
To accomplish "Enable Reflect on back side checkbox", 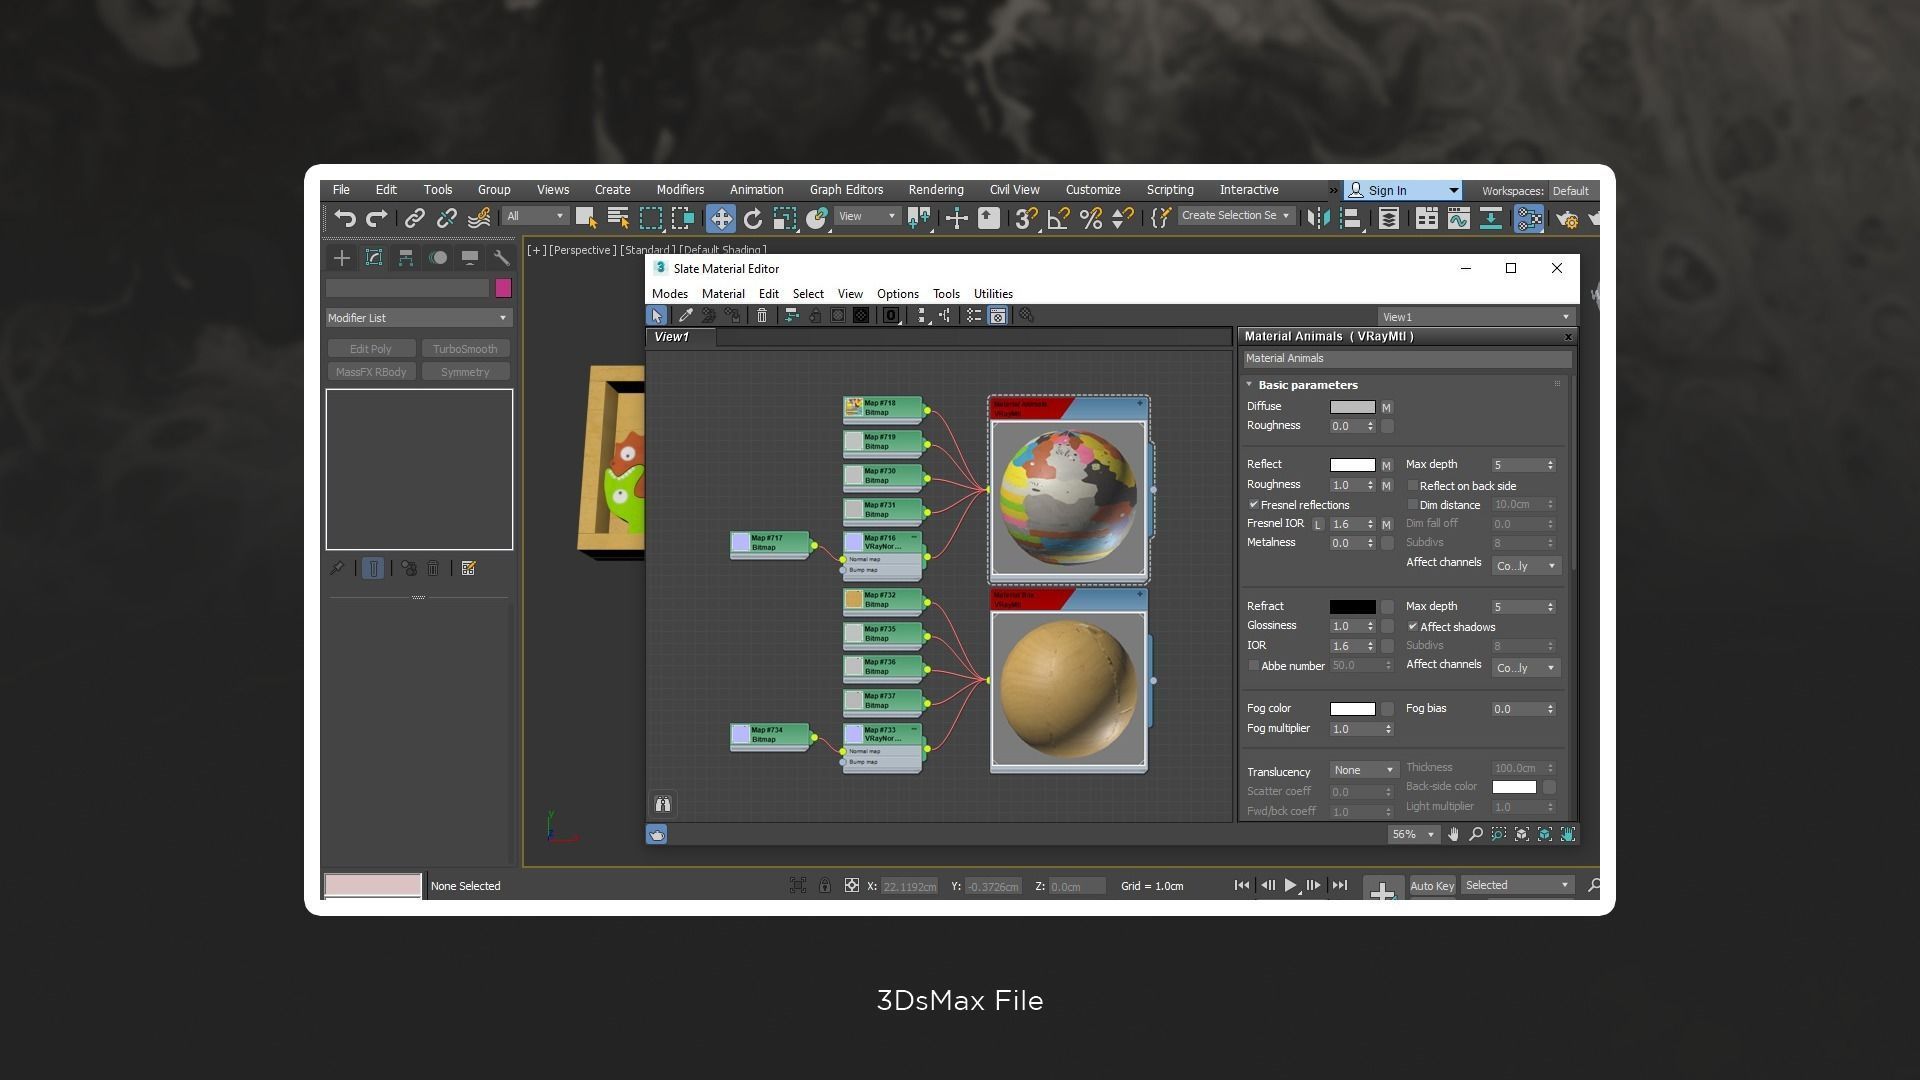I will click(x=1413, y=486).
